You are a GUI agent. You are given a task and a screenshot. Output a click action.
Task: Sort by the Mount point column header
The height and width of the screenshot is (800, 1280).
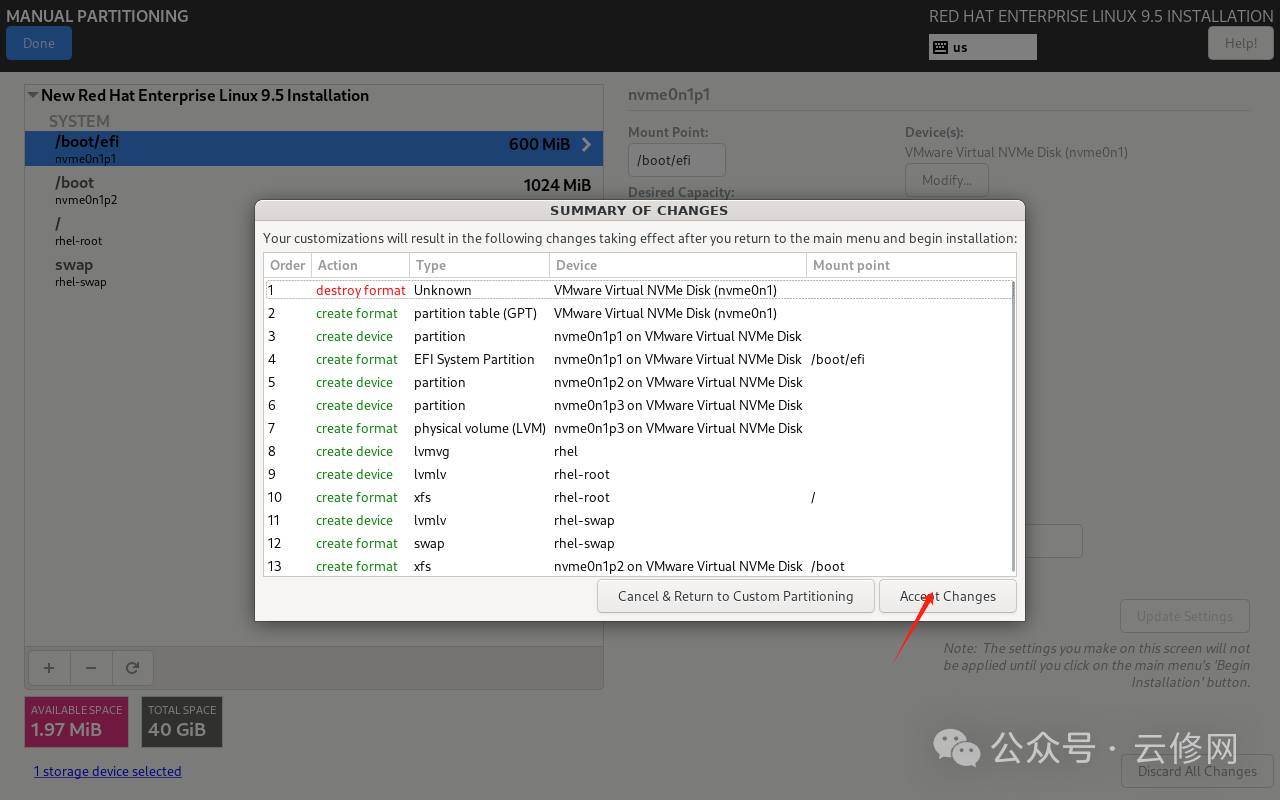(x=911, y=265)
